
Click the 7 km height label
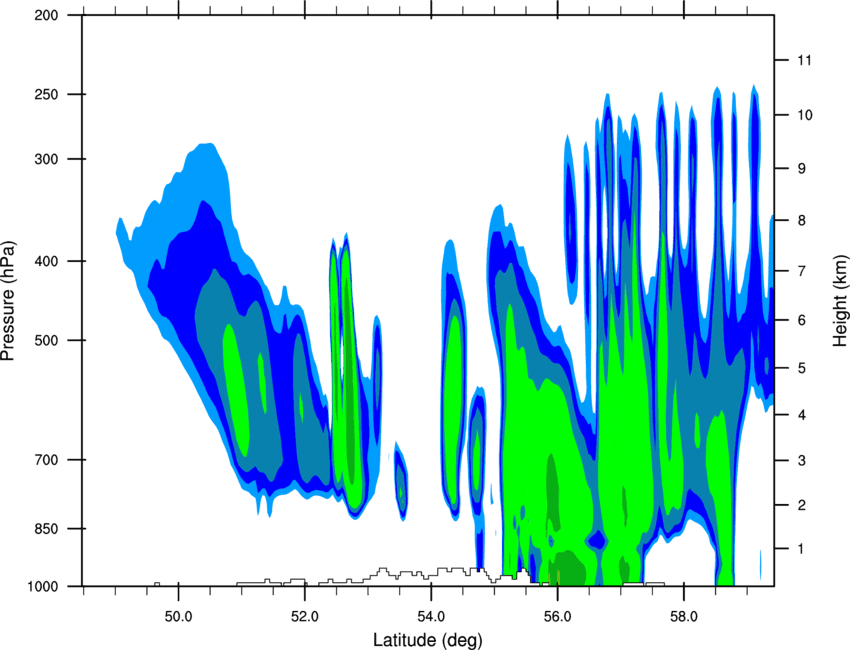tap(802, 271)
